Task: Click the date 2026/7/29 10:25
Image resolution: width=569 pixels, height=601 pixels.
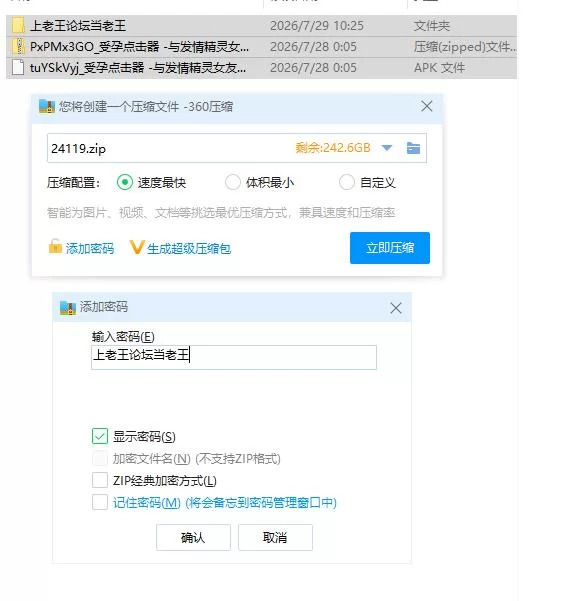Action: (x=317, y=26)
